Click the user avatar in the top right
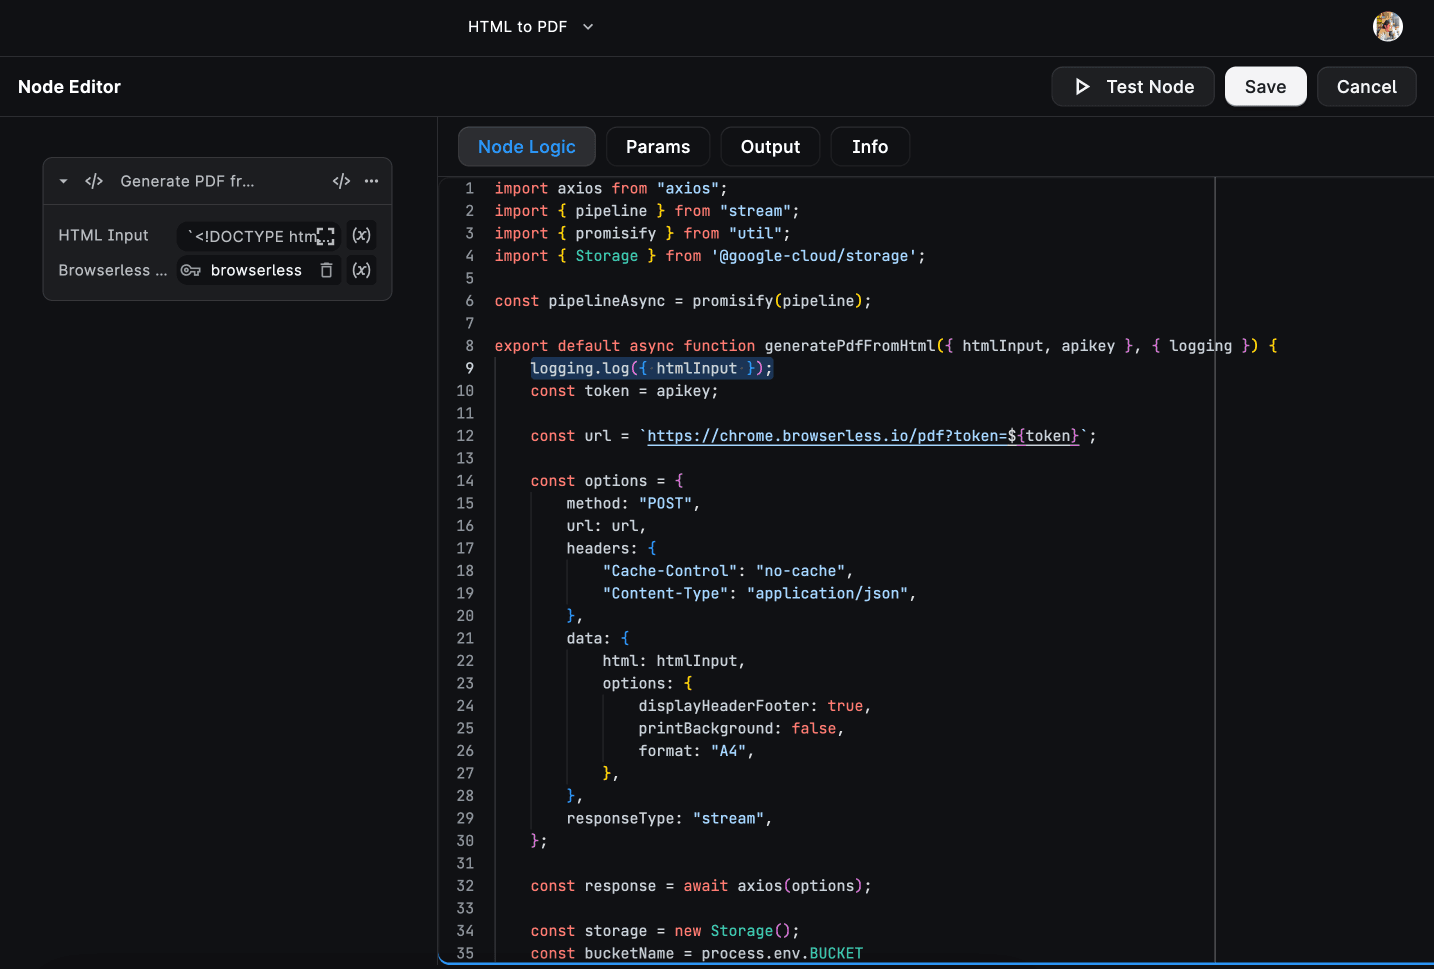 [x=1387, y=27]
